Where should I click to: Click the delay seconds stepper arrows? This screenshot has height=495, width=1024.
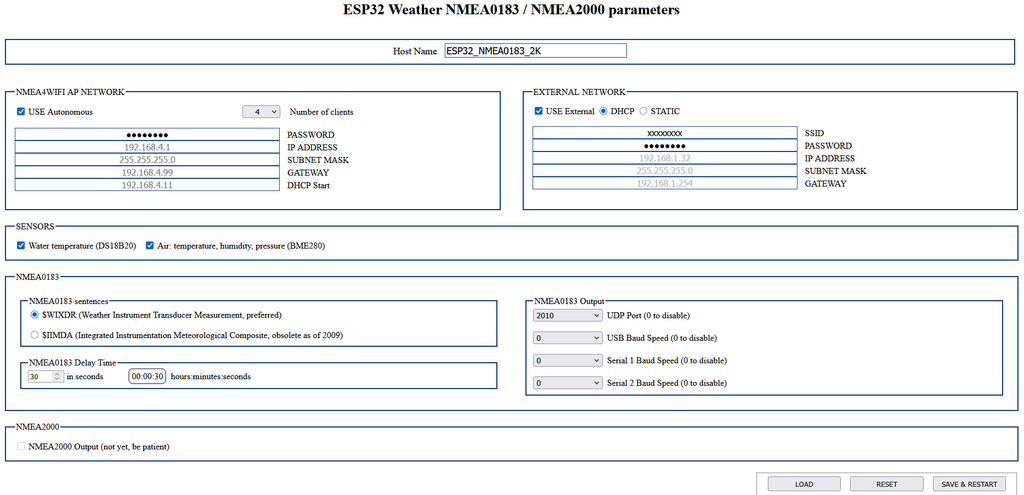click(57, 376)
